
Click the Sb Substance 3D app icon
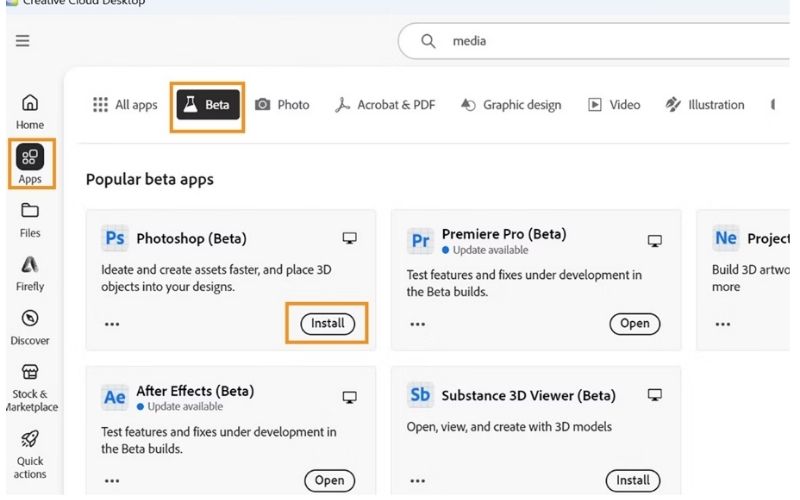[420, 394]
